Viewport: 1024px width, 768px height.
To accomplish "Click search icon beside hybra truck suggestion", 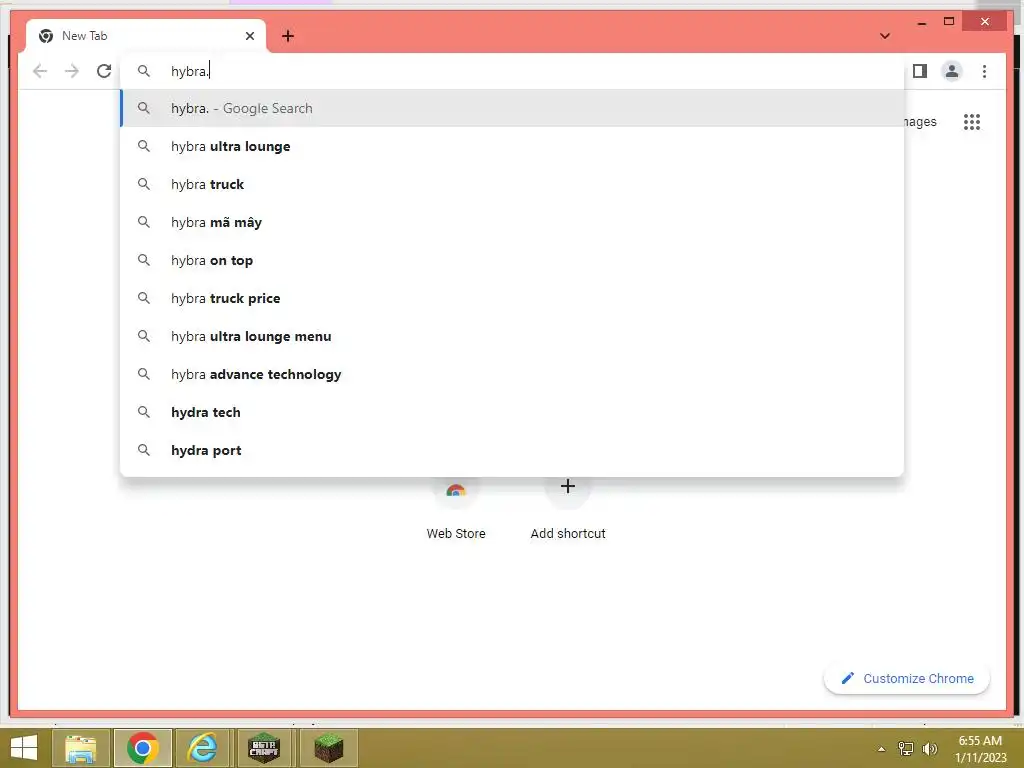I will [144, 184].
